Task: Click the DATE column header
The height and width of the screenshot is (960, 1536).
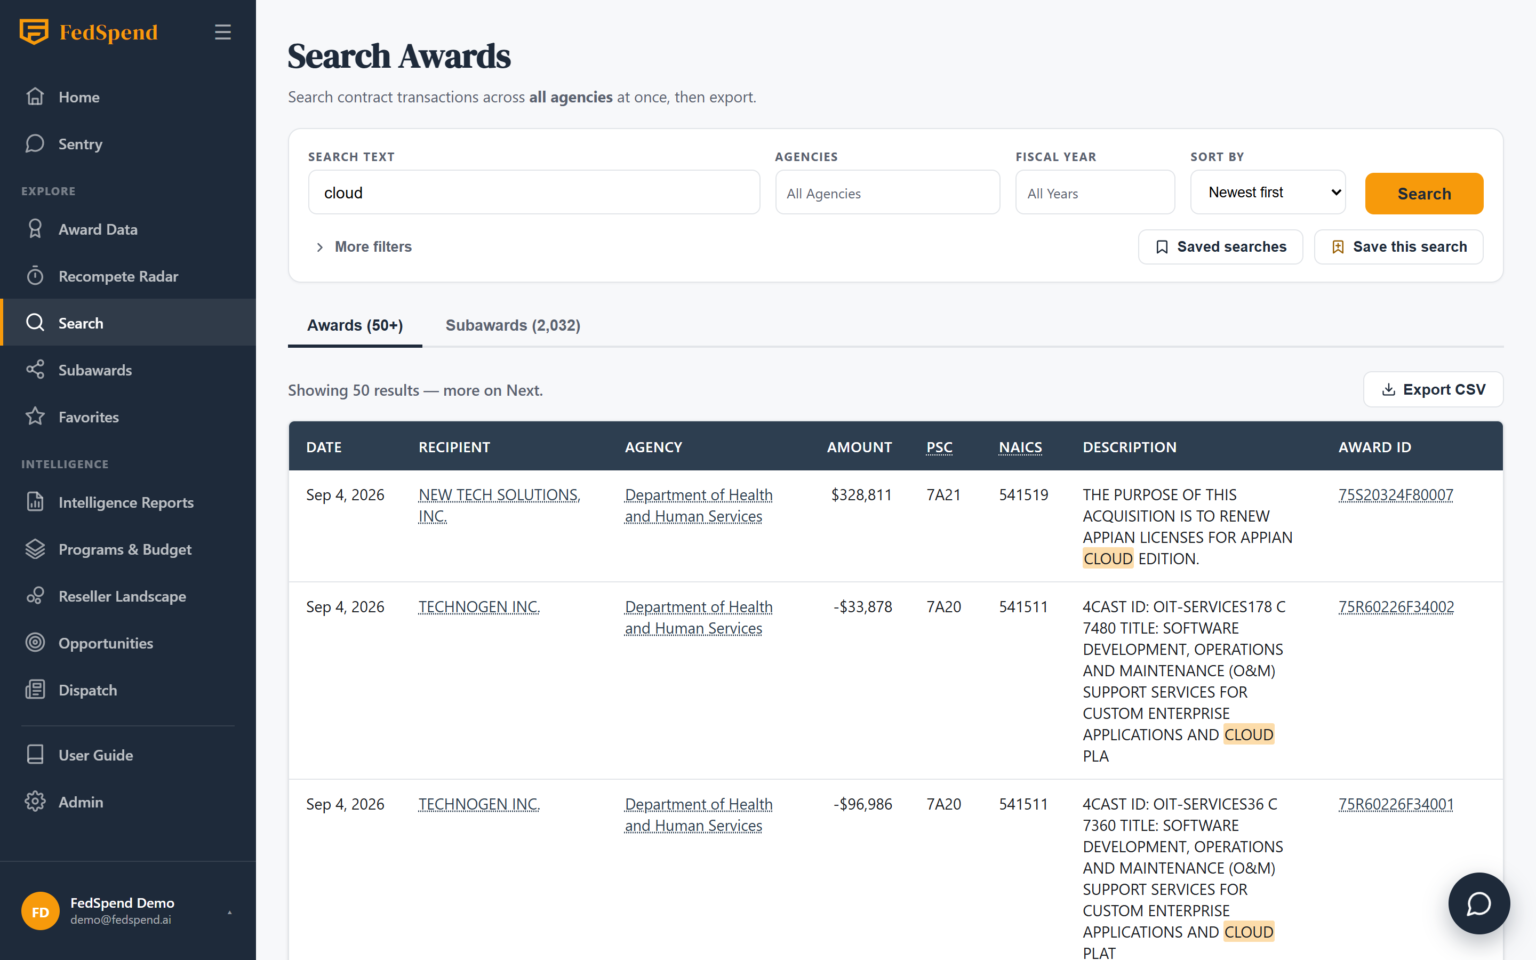Action: (x=324, y=447)
